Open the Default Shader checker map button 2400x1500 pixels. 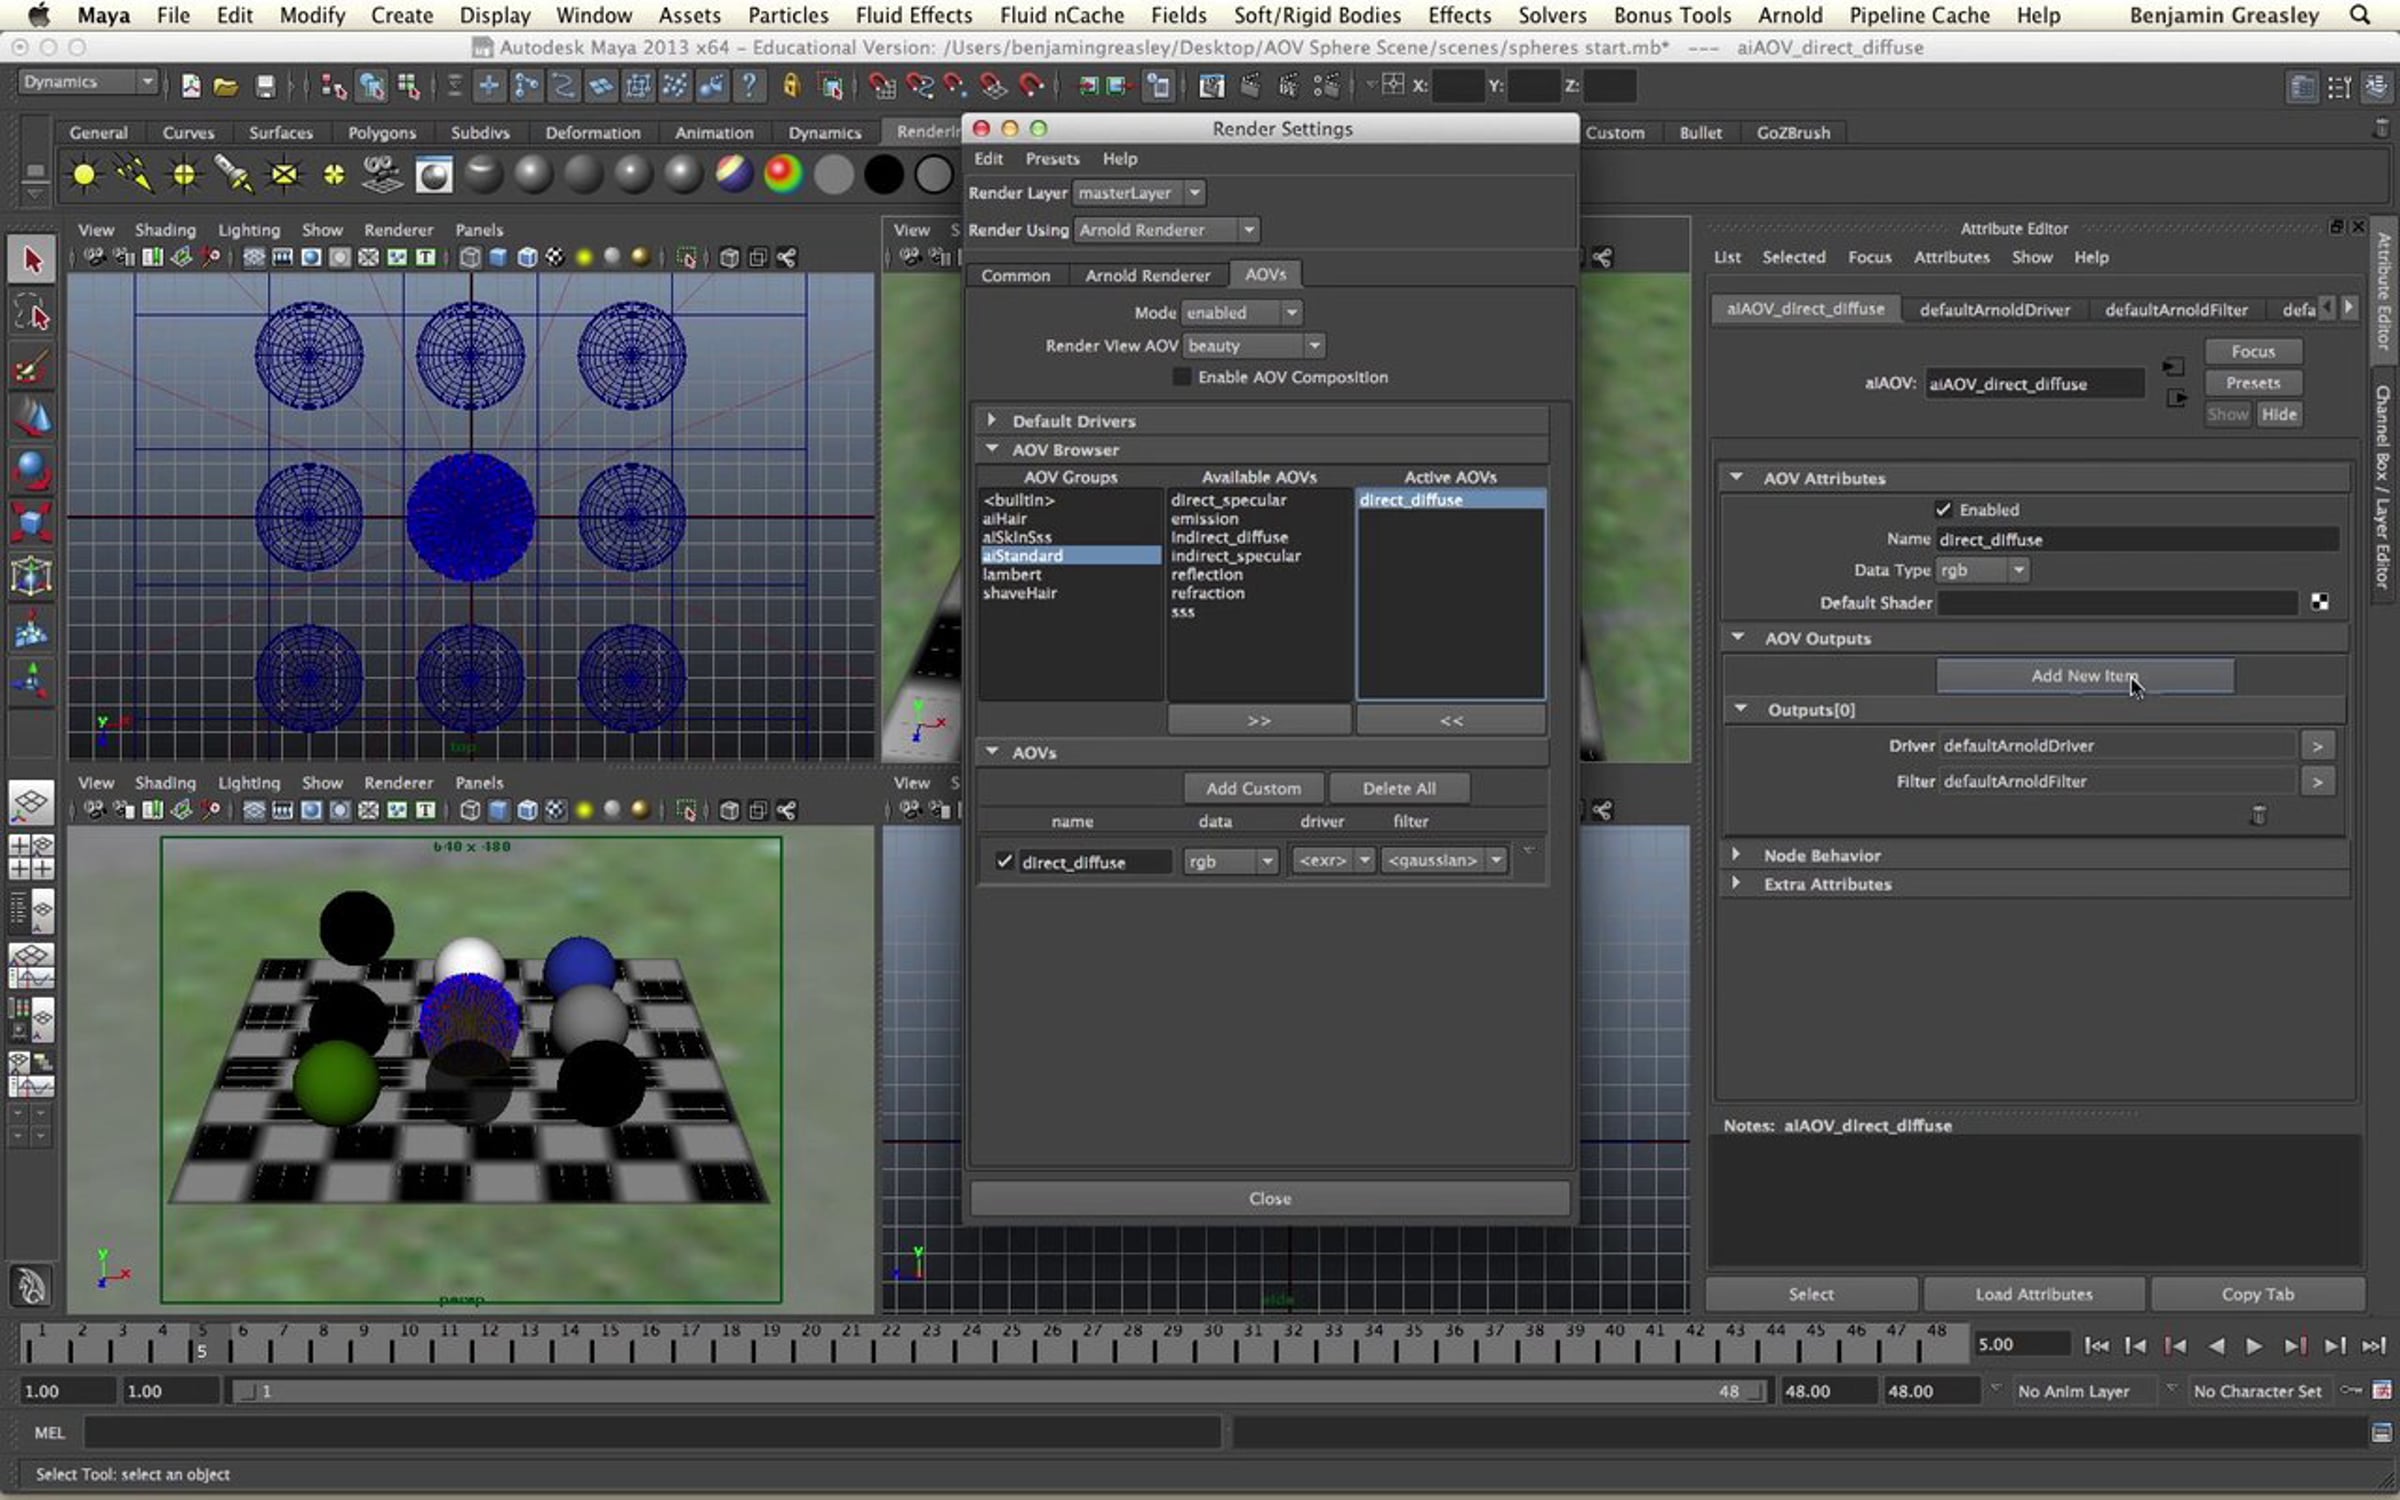pos(2319,602)
